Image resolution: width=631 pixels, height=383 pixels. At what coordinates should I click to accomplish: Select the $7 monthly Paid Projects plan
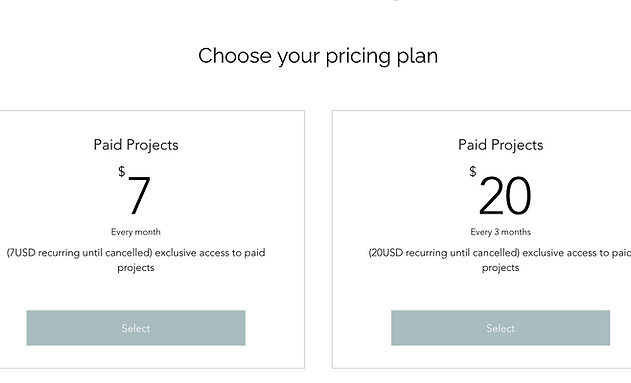click(x=136, y=328)
